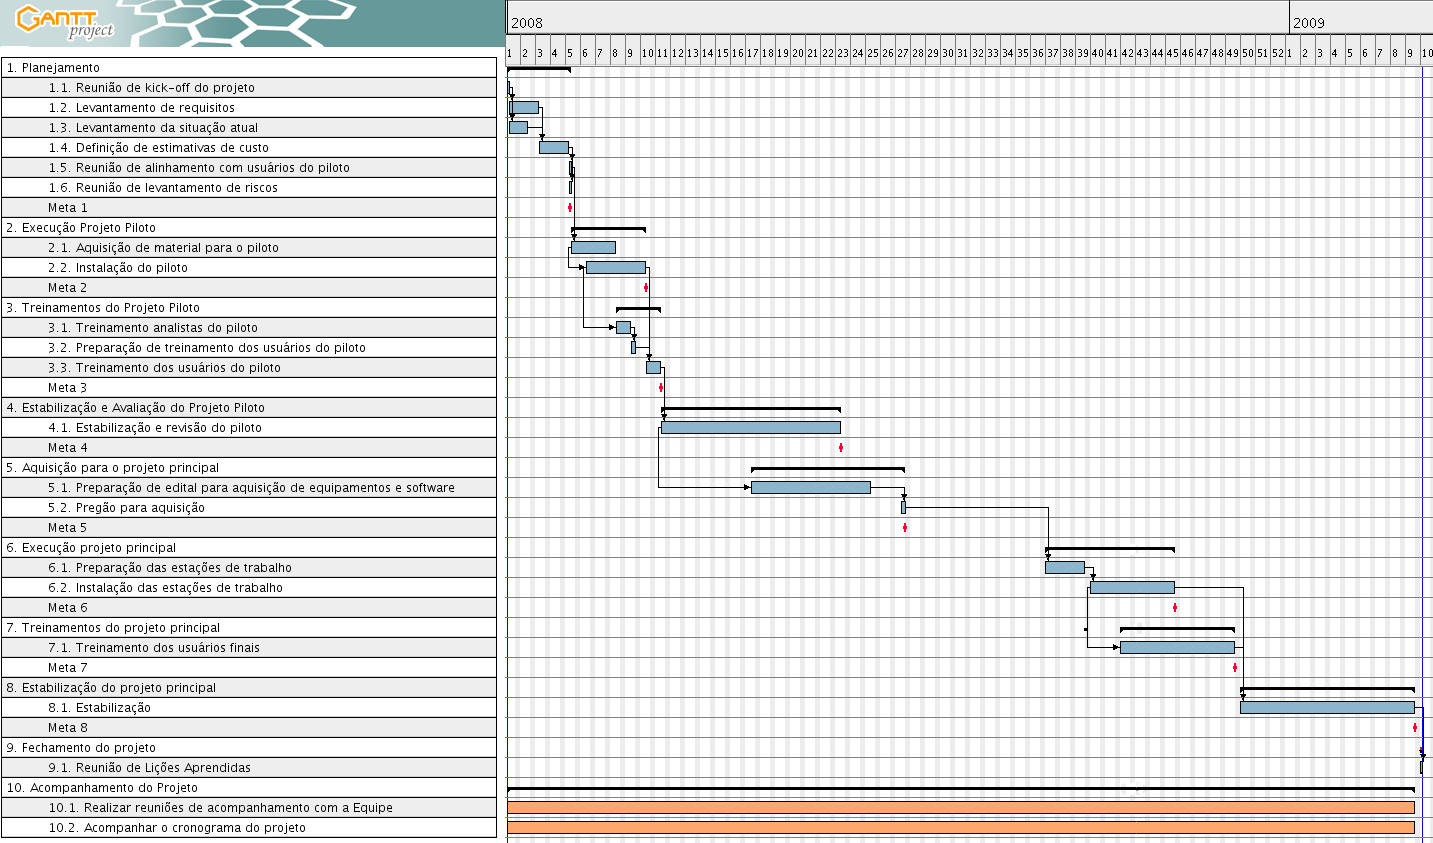Select '6. Execução projeto principal' row
Viewport: 1433px width, 843px height.
(249, 548)
